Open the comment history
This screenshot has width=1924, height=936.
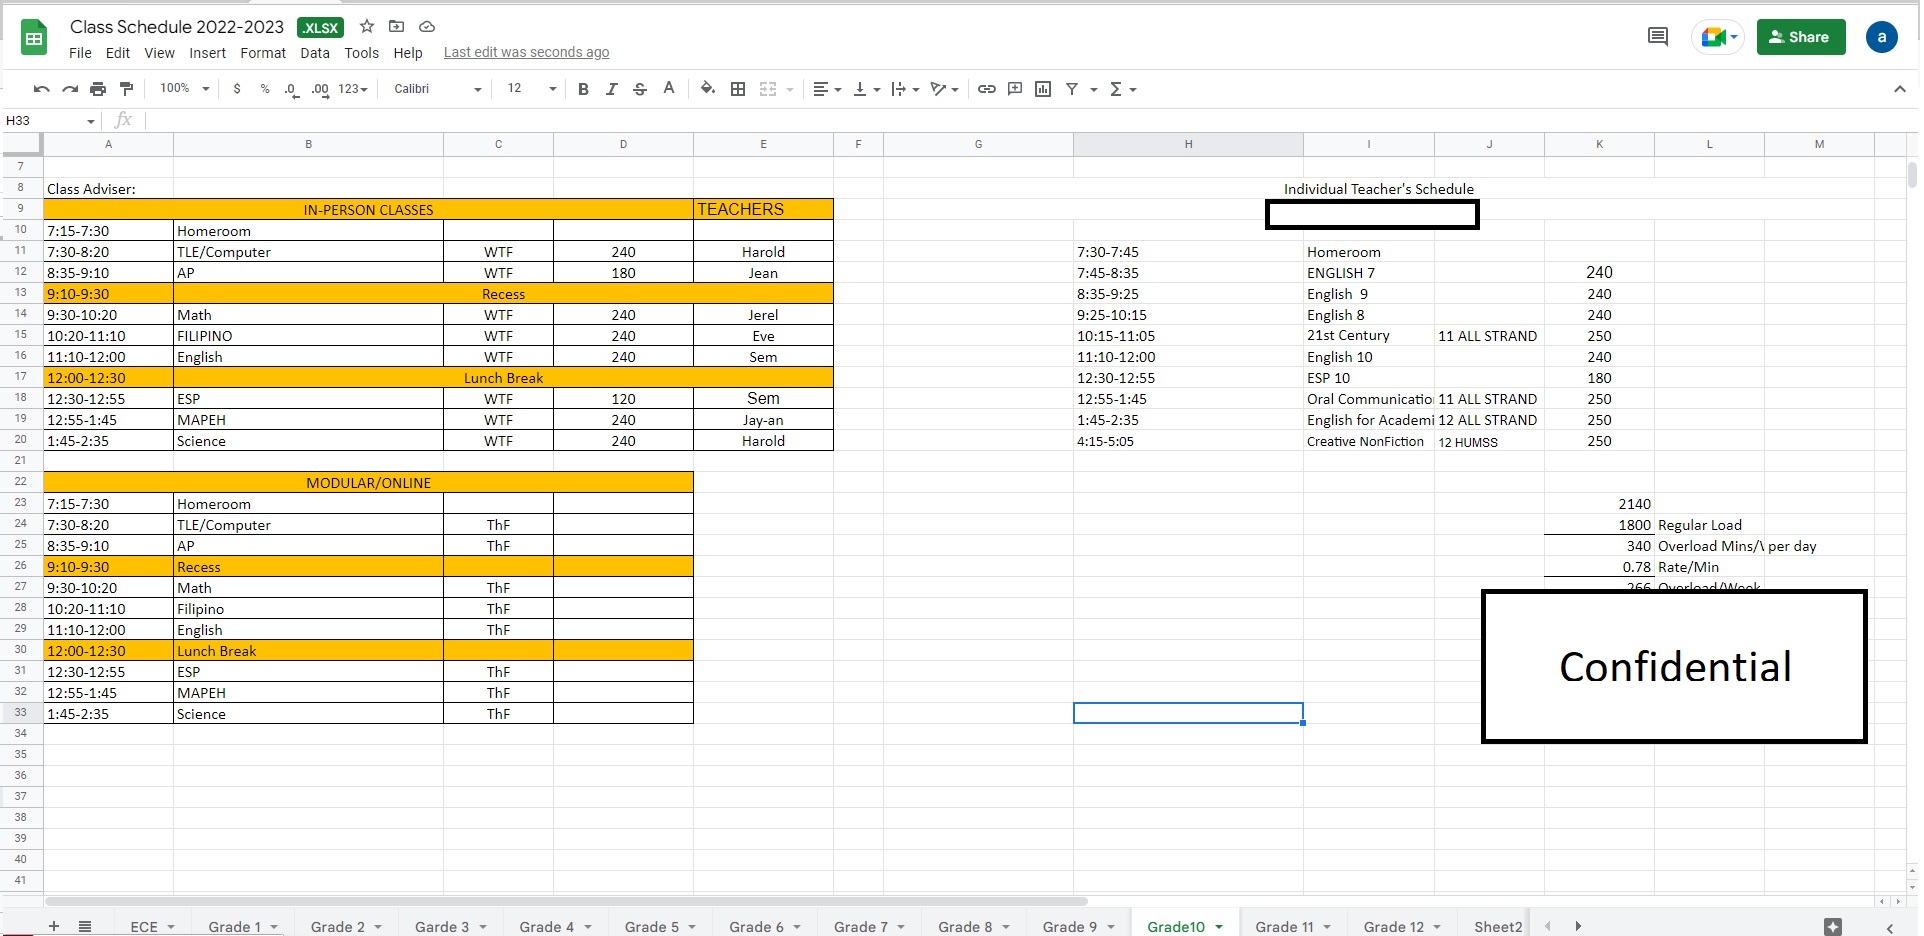(1657, 37)
